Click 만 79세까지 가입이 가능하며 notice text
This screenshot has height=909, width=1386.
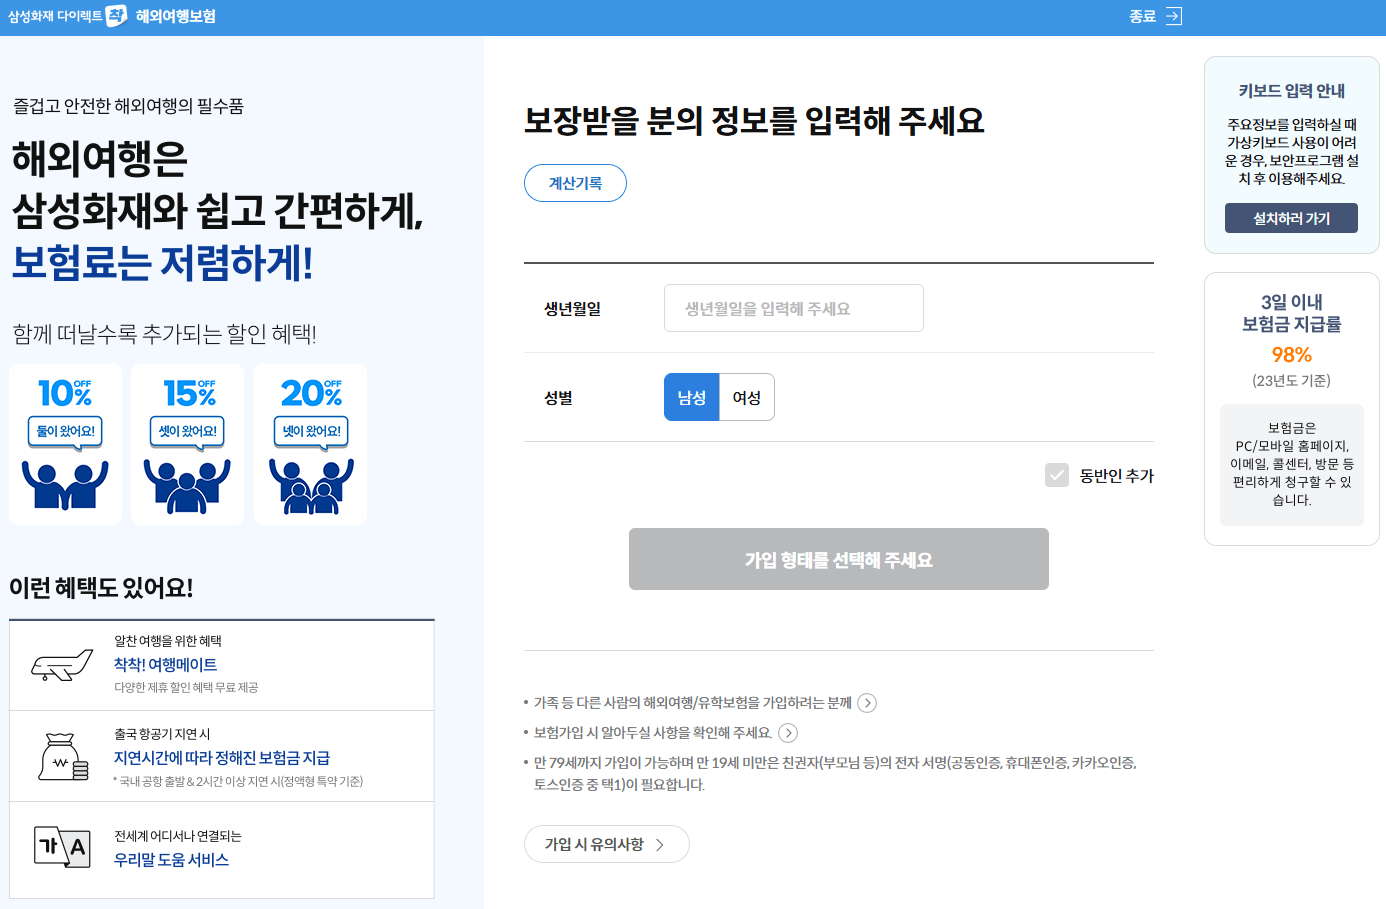coord(835,774)
